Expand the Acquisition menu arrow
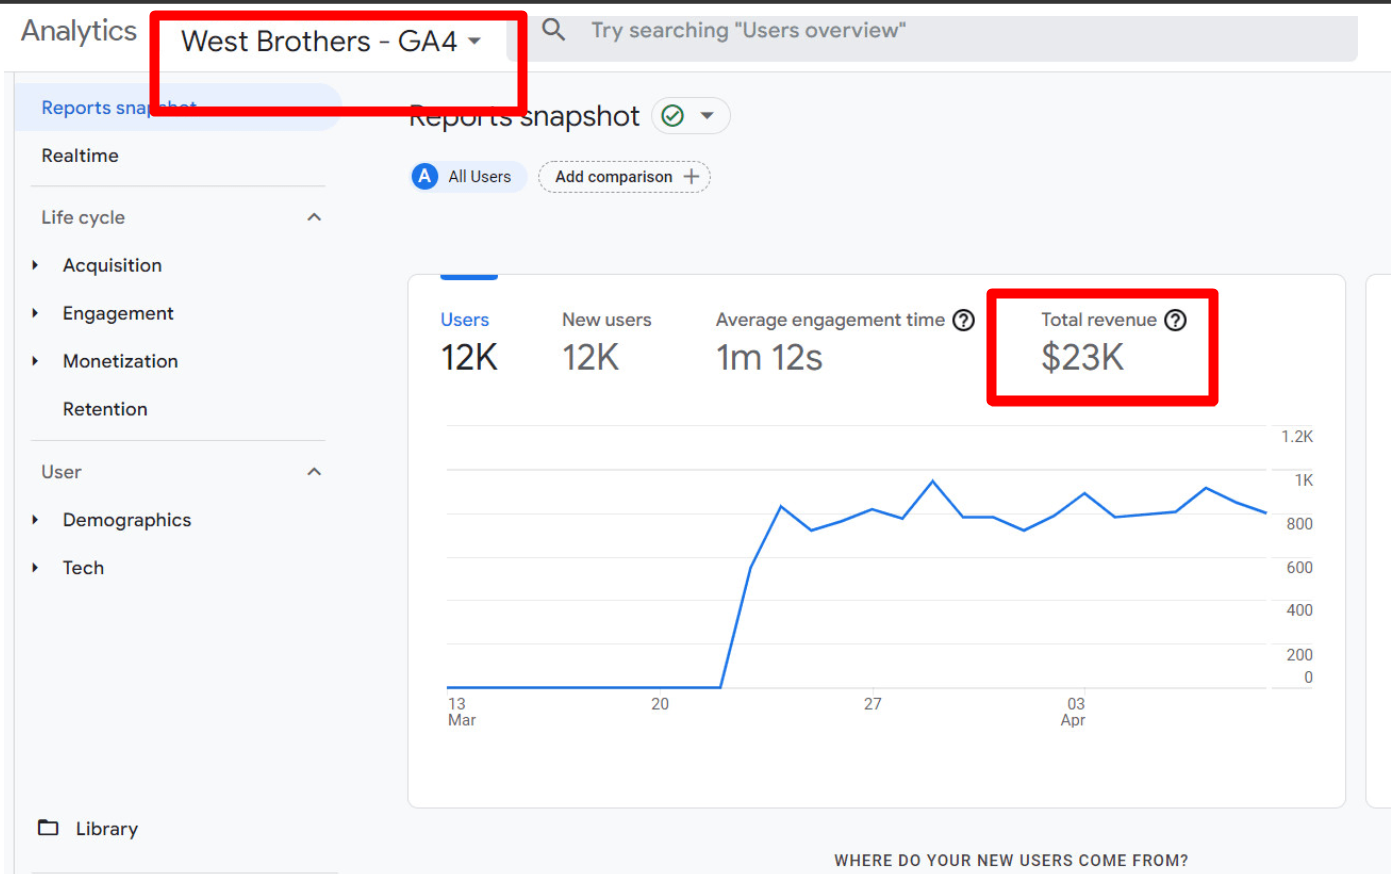 [x=35, y=265]
